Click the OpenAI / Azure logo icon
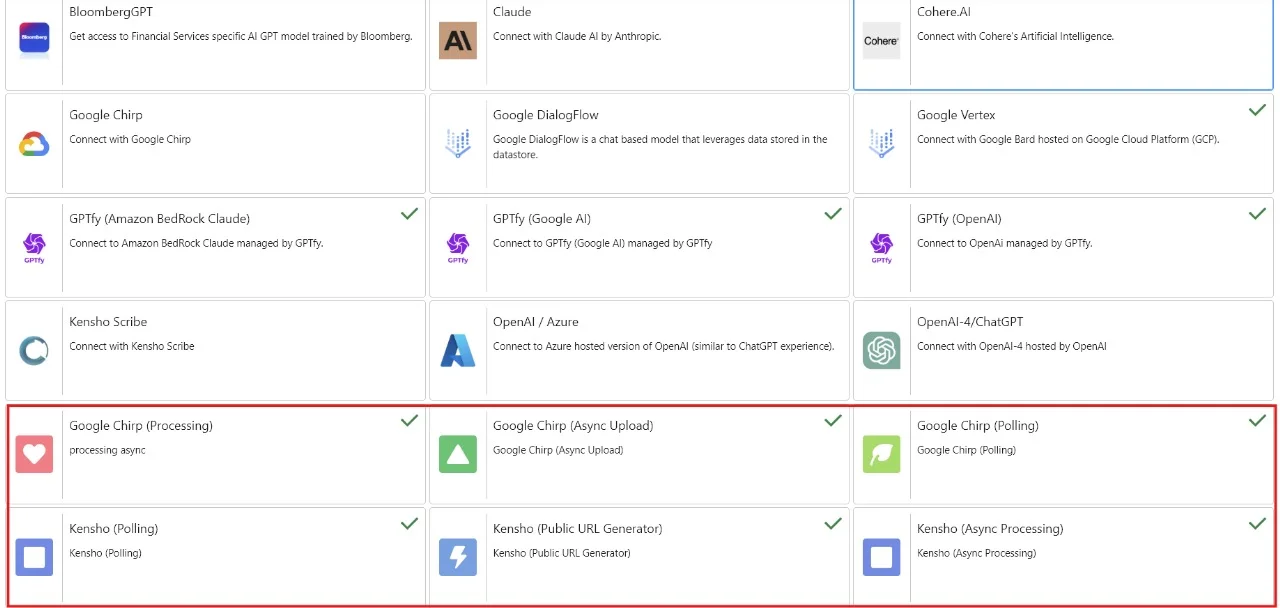 click(x=458, y=351)
